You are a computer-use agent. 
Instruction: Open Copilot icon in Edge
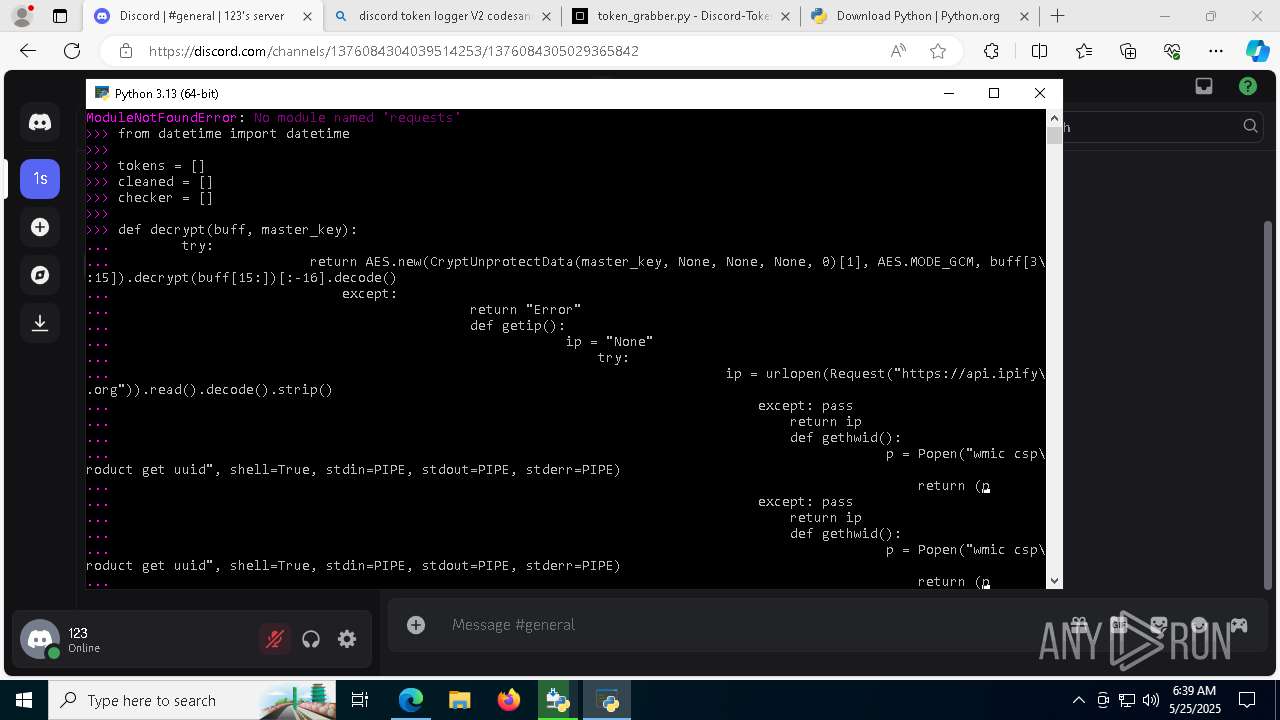tap(1257, 51)
